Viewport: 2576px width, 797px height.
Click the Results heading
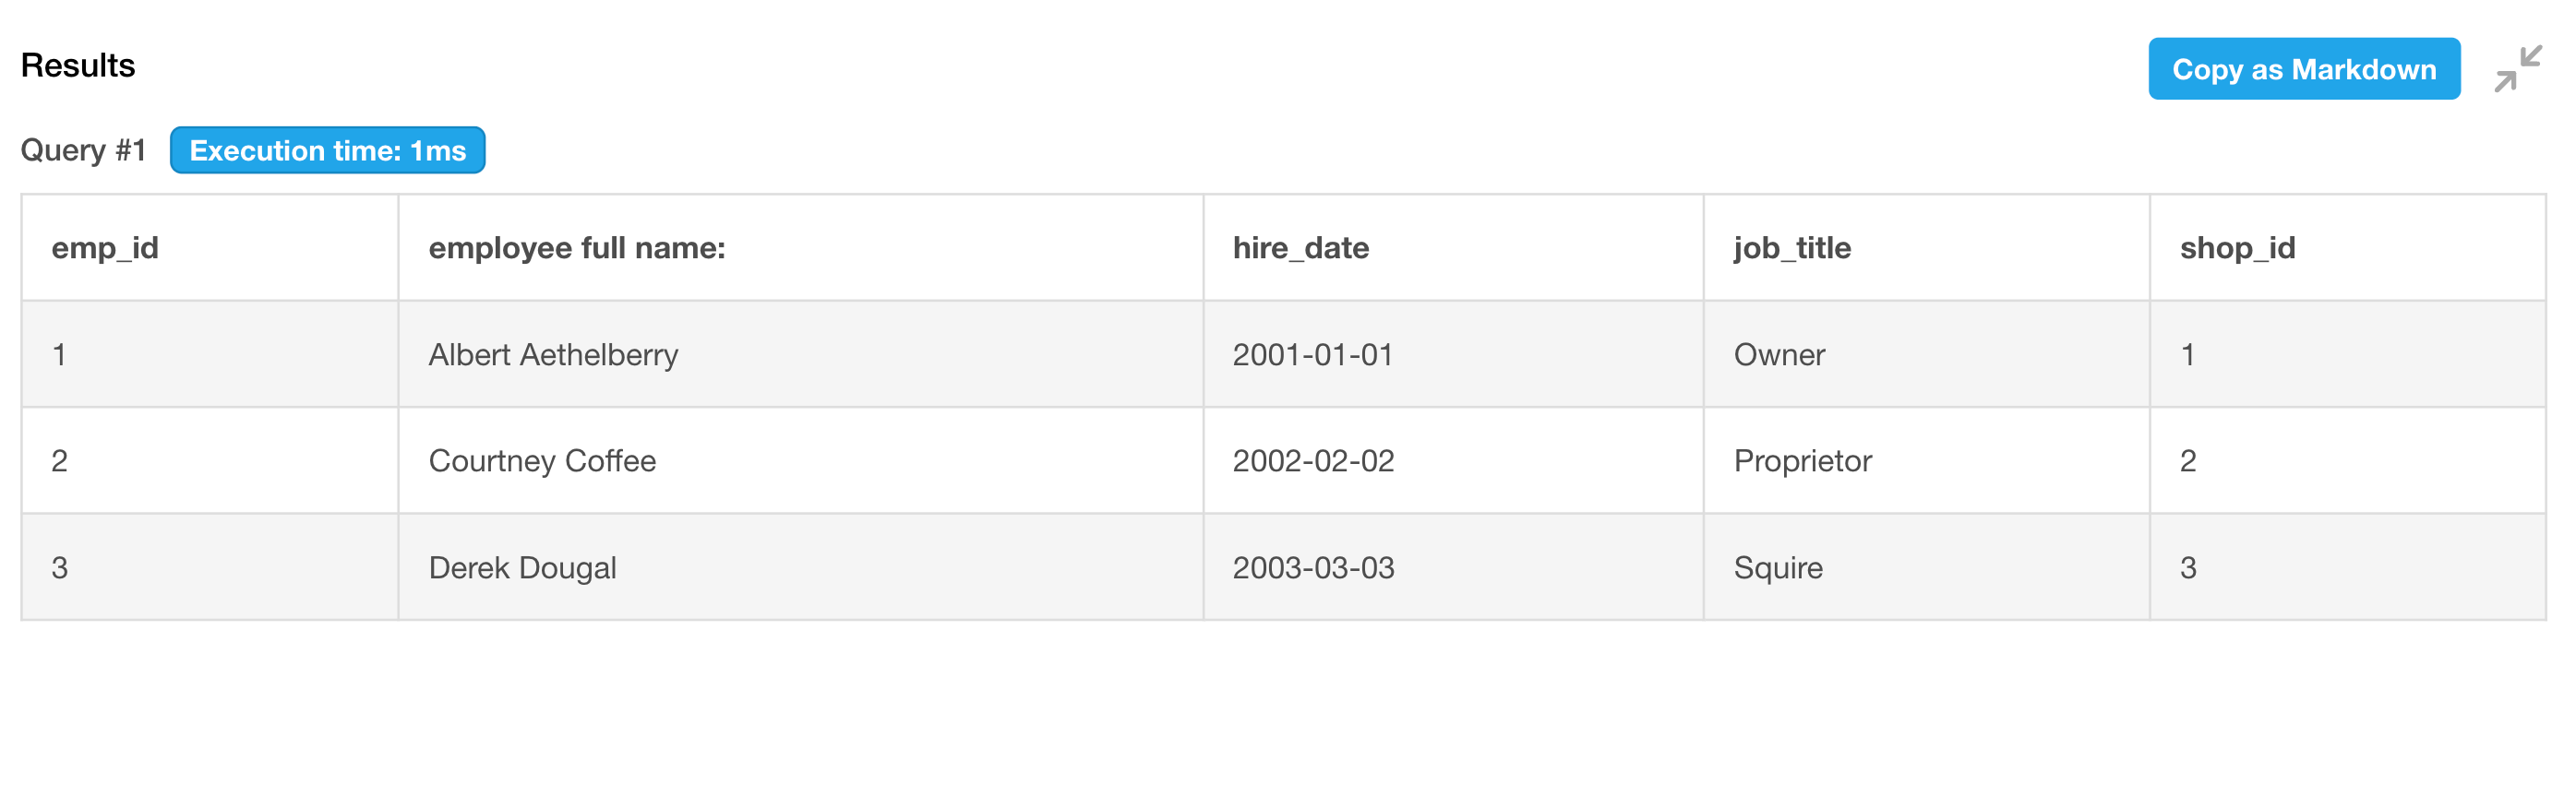(78, 65)
